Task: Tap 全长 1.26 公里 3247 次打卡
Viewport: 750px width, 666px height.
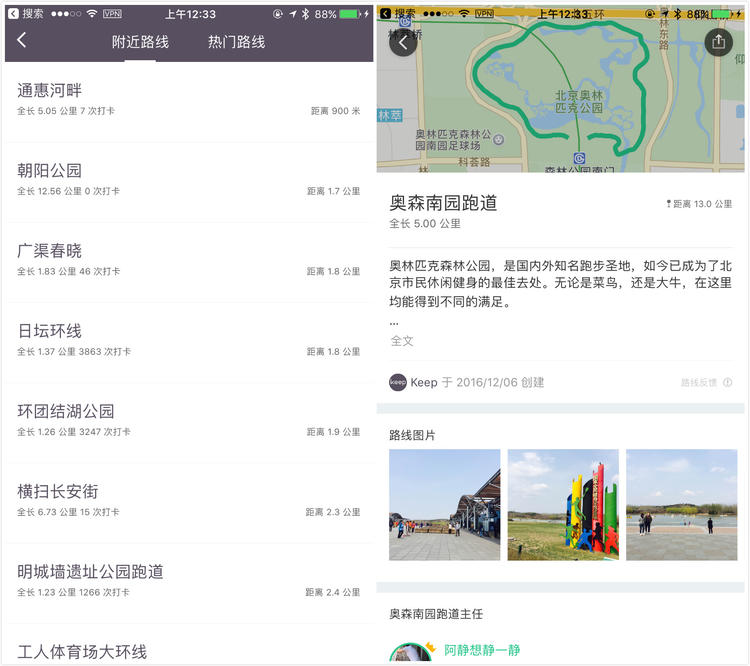Action: pos(74,432)
